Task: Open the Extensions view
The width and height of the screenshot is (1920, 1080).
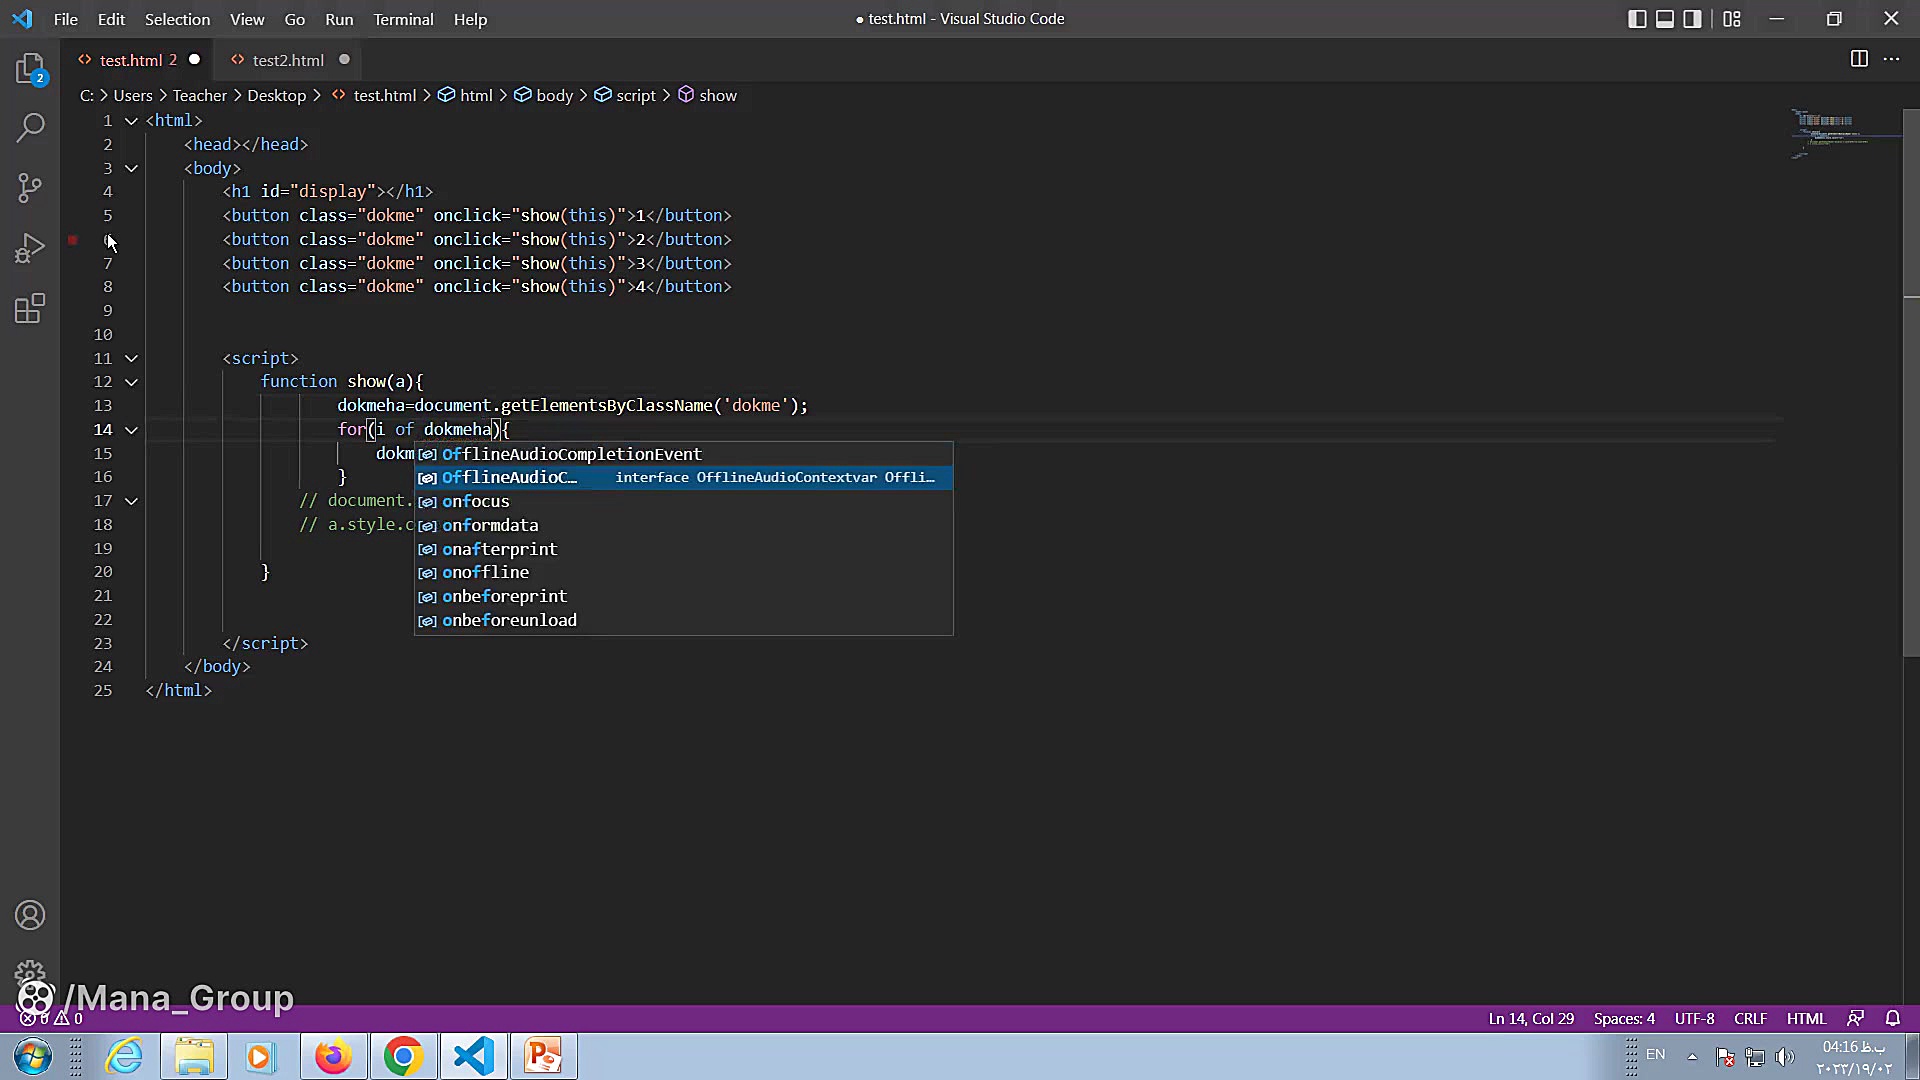Action: point(30,308)
